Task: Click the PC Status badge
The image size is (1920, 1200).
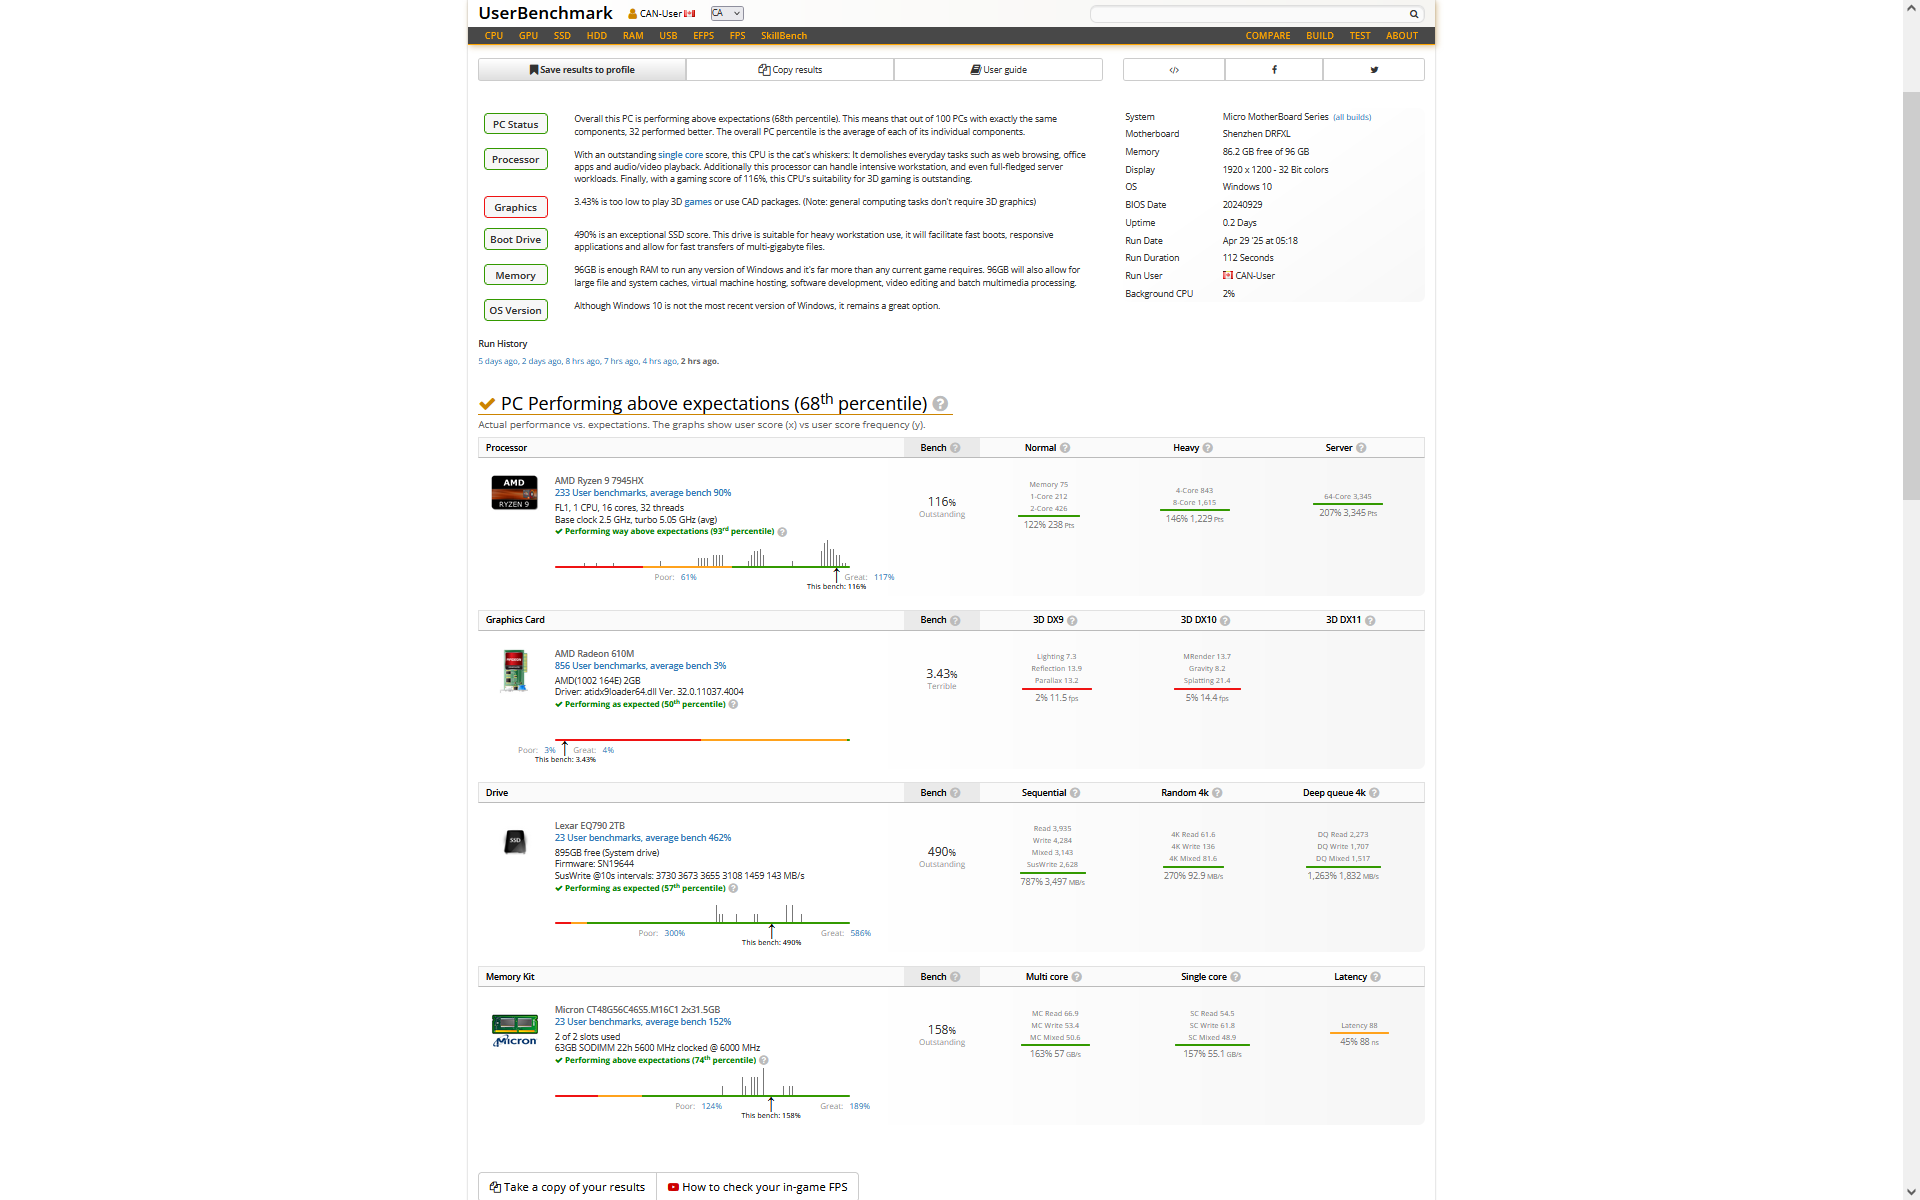Action: 515,124
